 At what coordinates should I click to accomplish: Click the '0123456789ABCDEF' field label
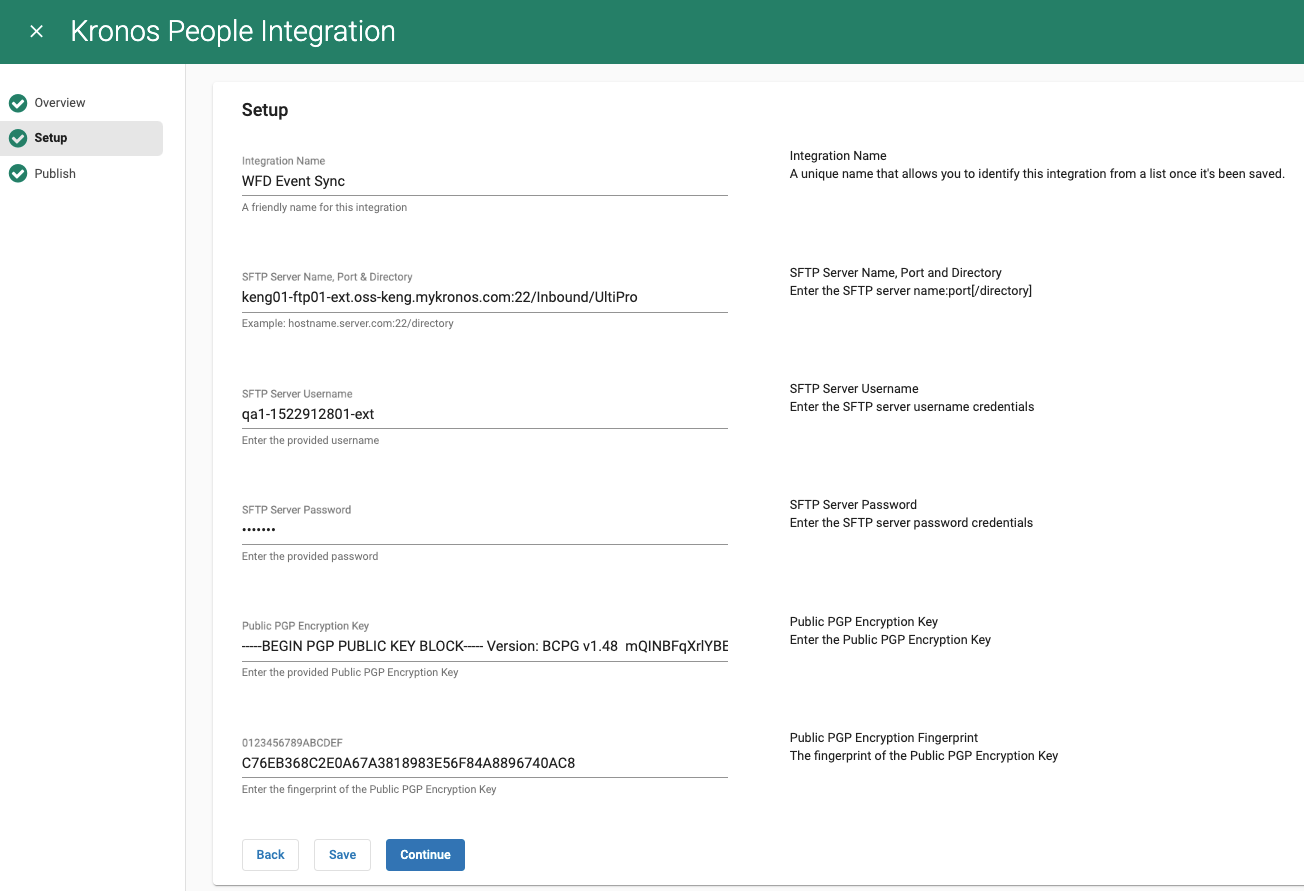(292, 743)
